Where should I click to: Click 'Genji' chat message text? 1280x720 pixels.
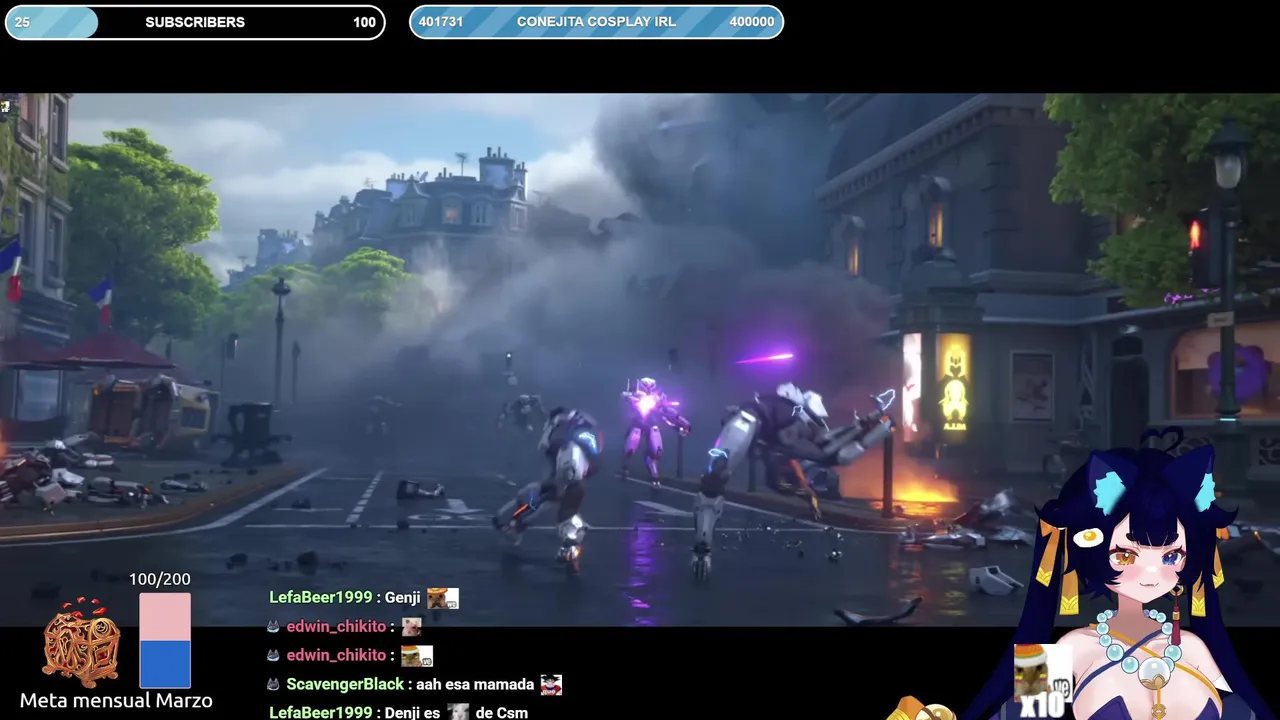[403, 598]
